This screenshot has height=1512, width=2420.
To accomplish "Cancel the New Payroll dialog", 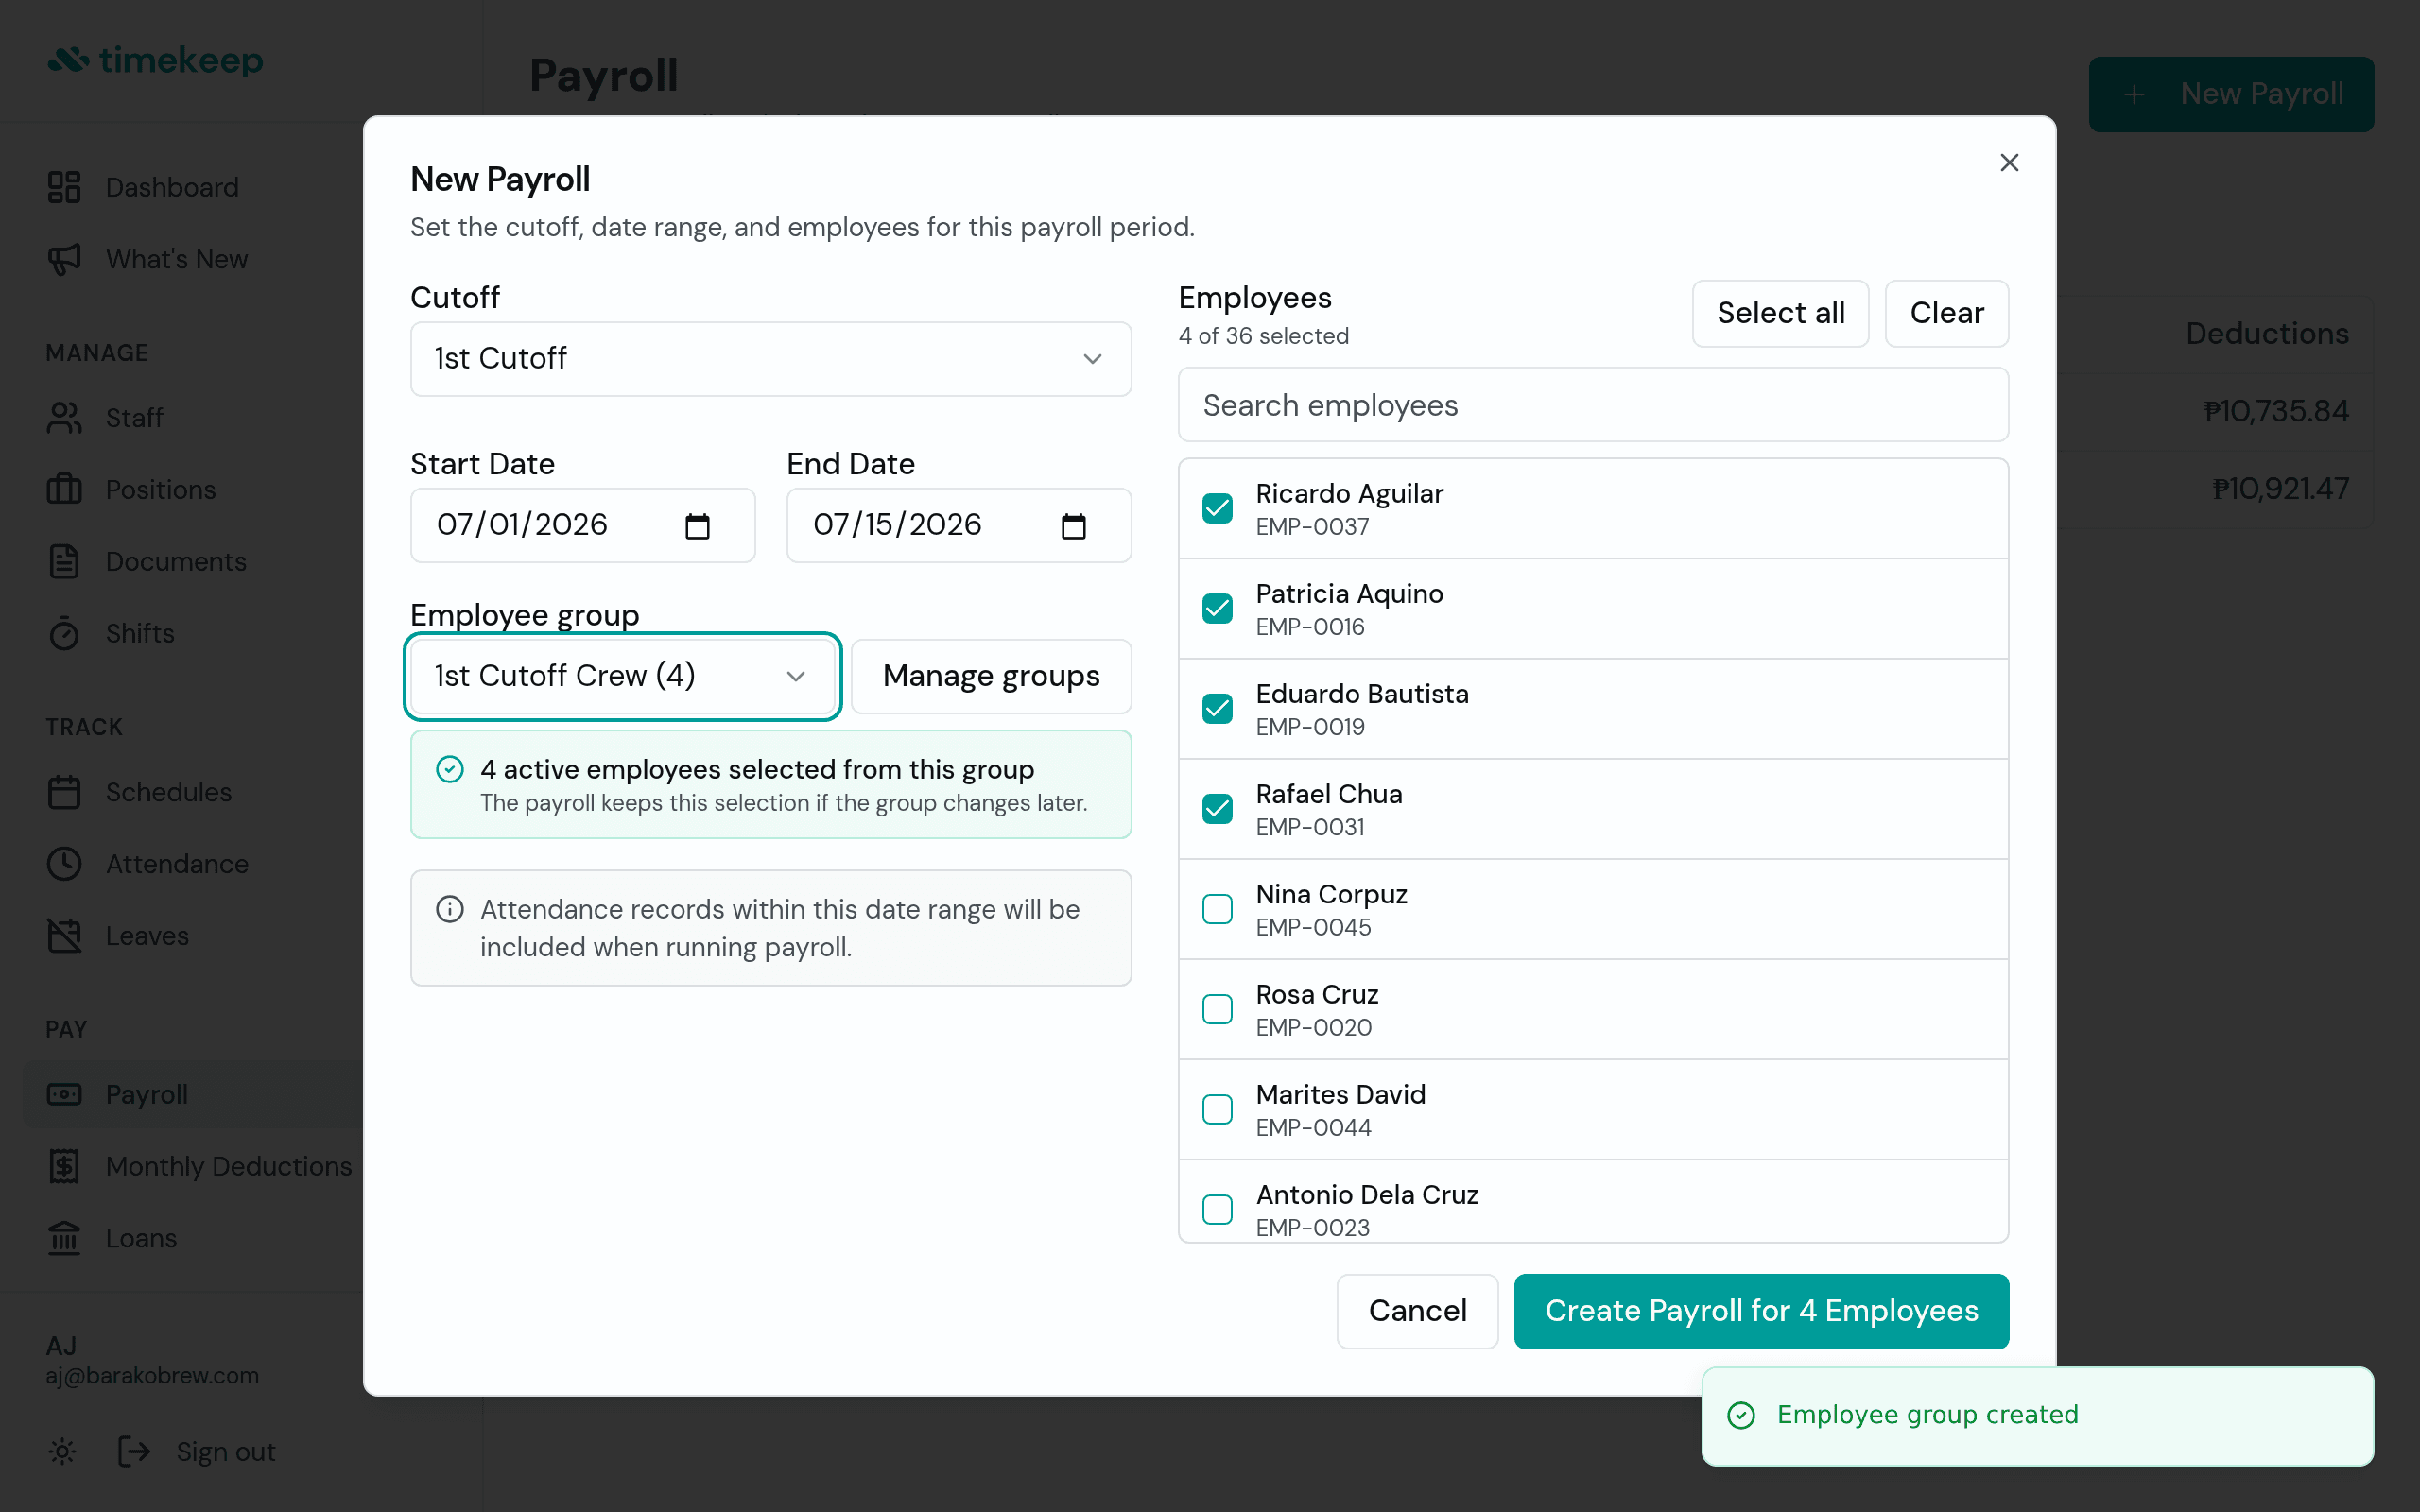I will pyautogui.click(x=1417, y=1311).
